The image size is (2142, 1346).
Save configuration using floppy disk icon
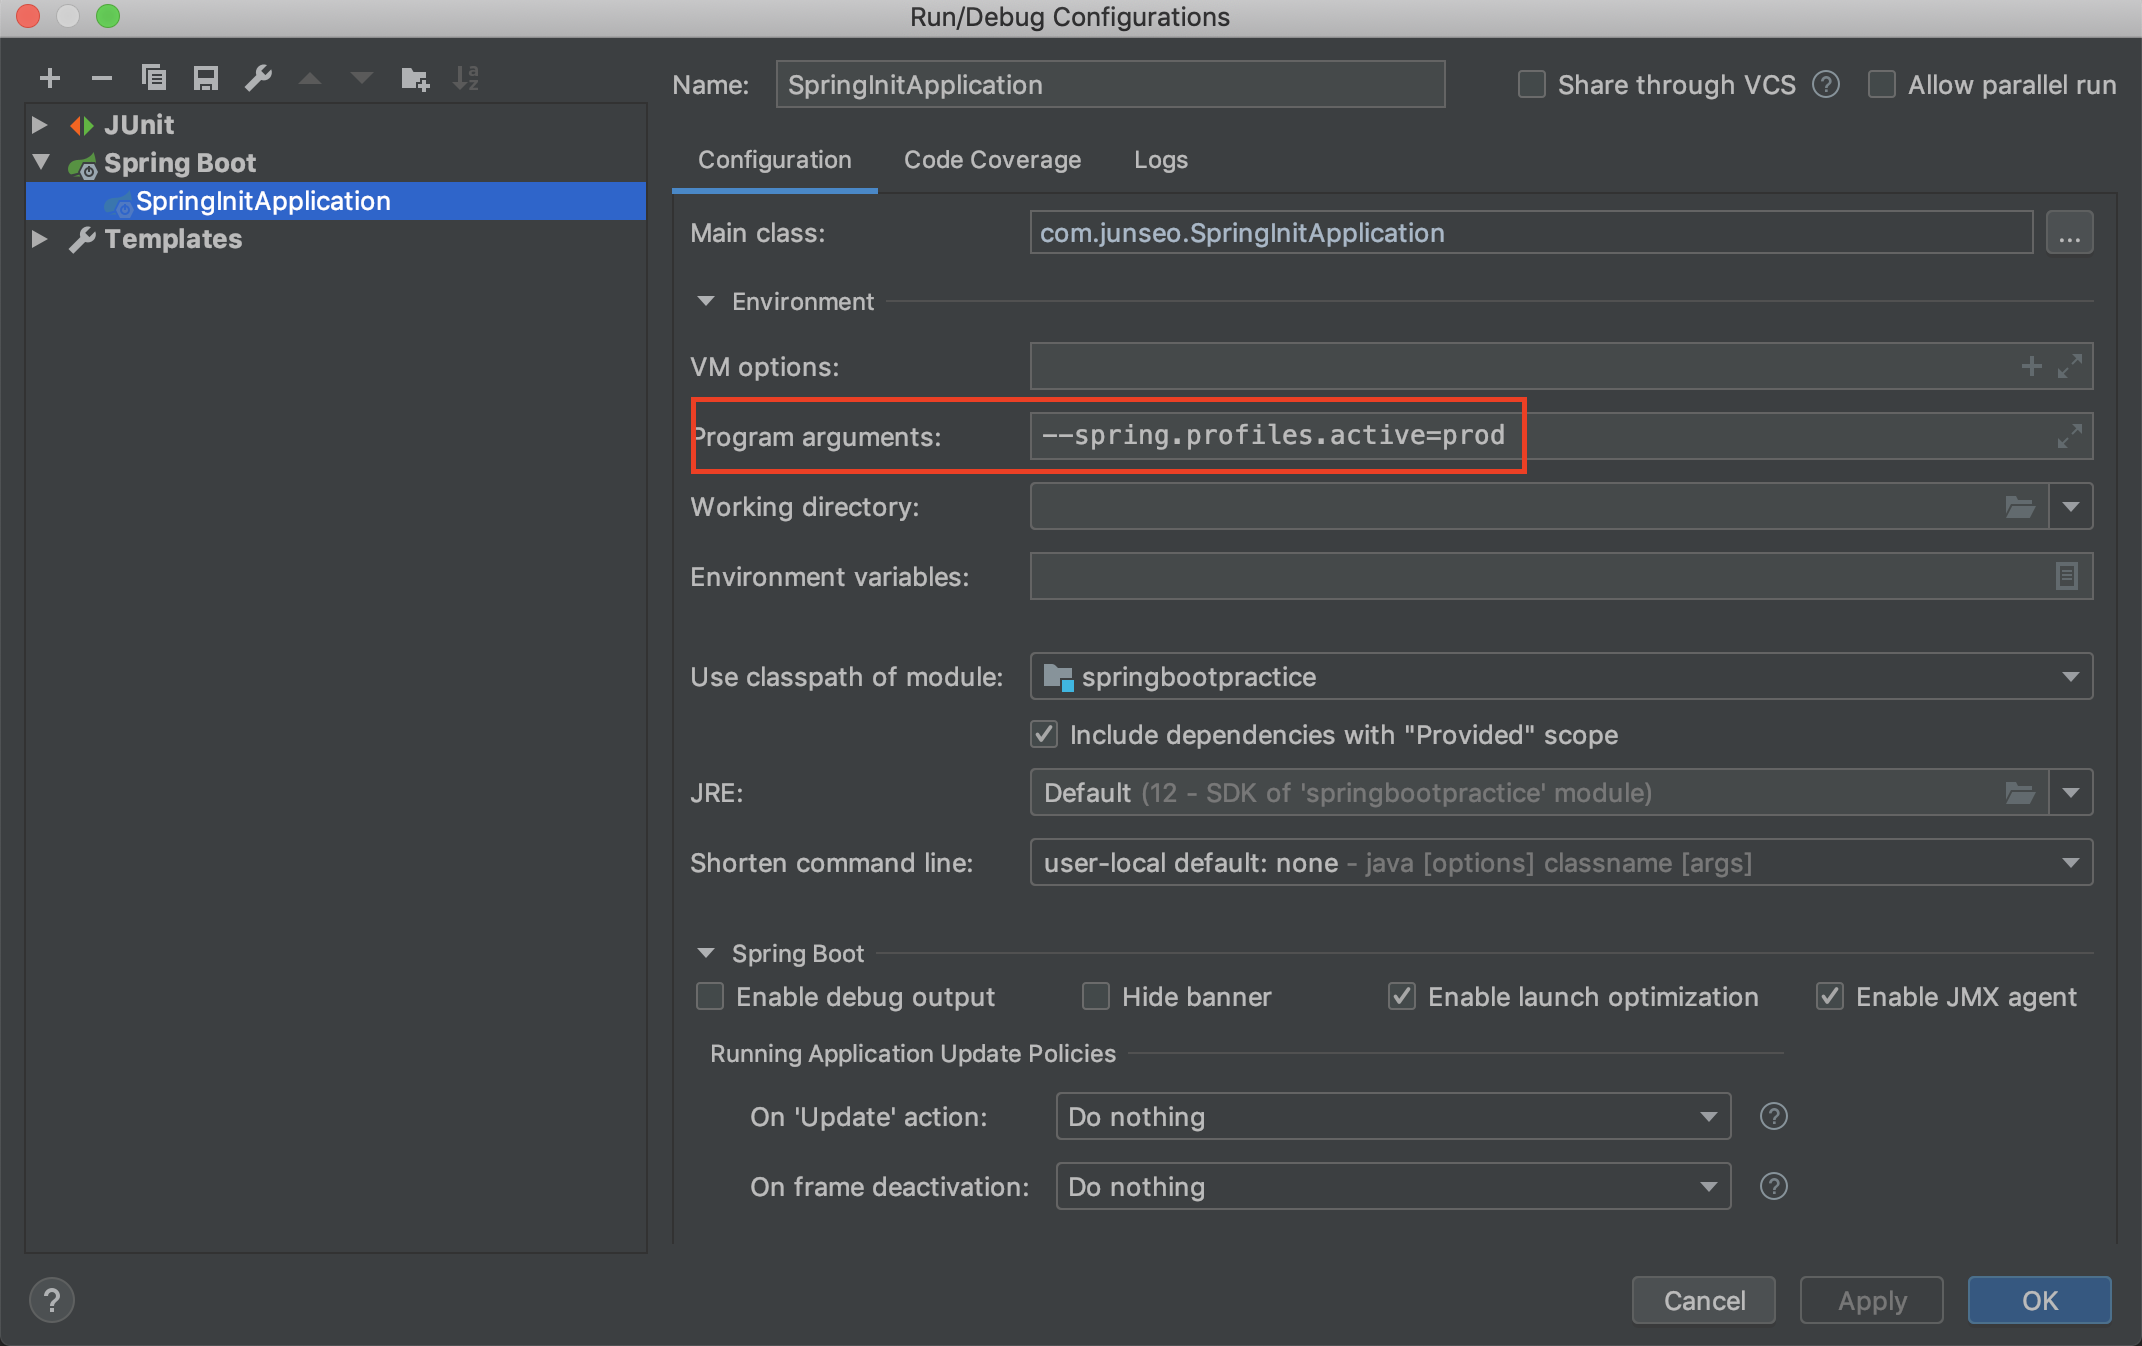click(206, 78)
